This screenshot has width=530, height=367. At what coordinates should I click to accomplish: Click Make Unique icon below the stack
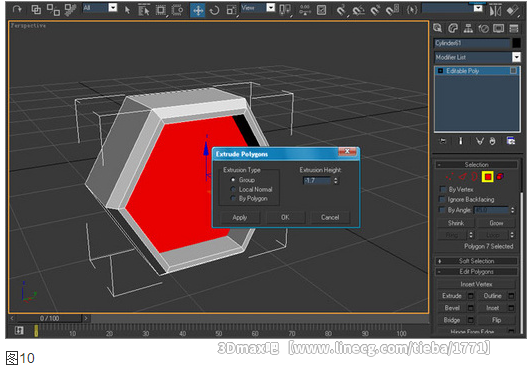tap(480, 141)
